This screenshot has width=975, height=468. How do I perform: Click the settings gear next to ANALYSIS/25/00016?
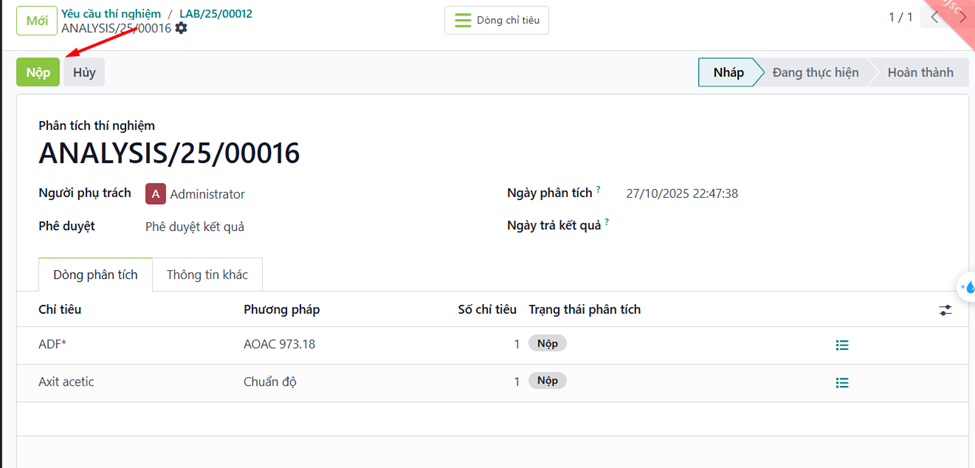[181, 28]
